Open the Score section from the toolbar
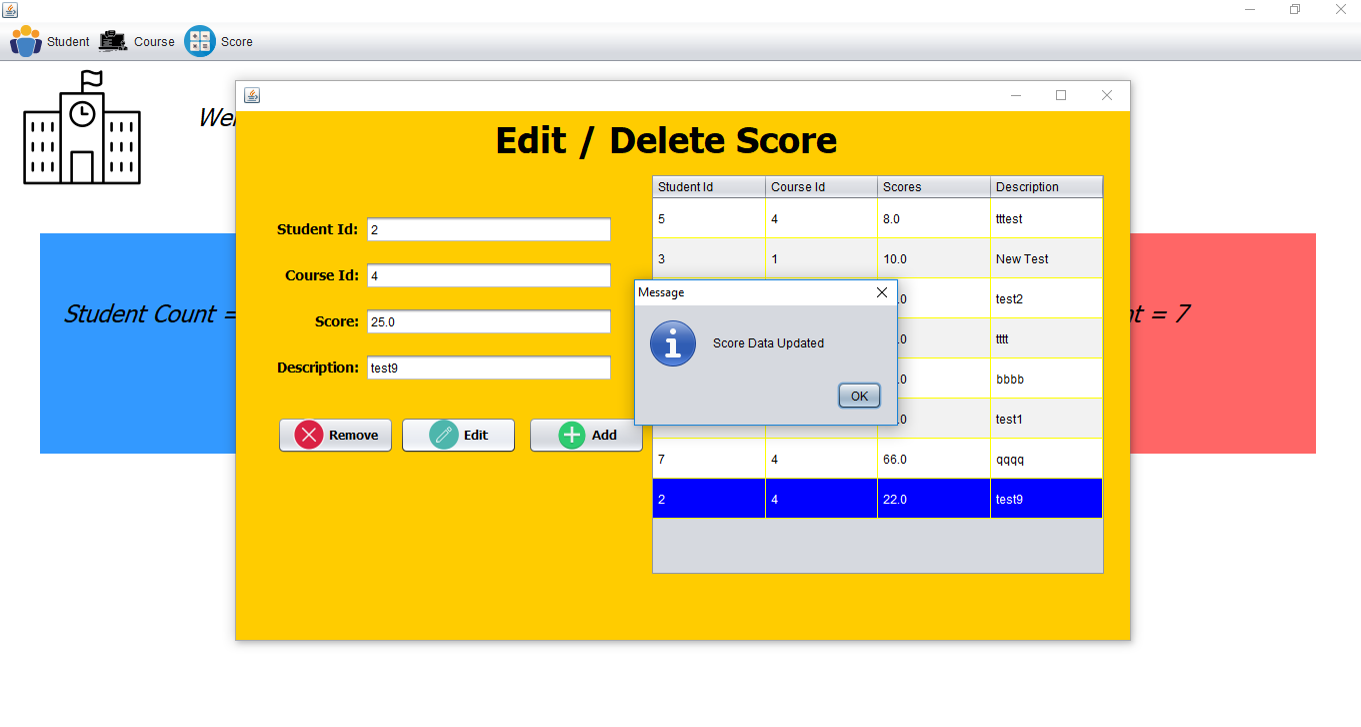This screenshot has height=727, width=1361. (x=219, y=41)
